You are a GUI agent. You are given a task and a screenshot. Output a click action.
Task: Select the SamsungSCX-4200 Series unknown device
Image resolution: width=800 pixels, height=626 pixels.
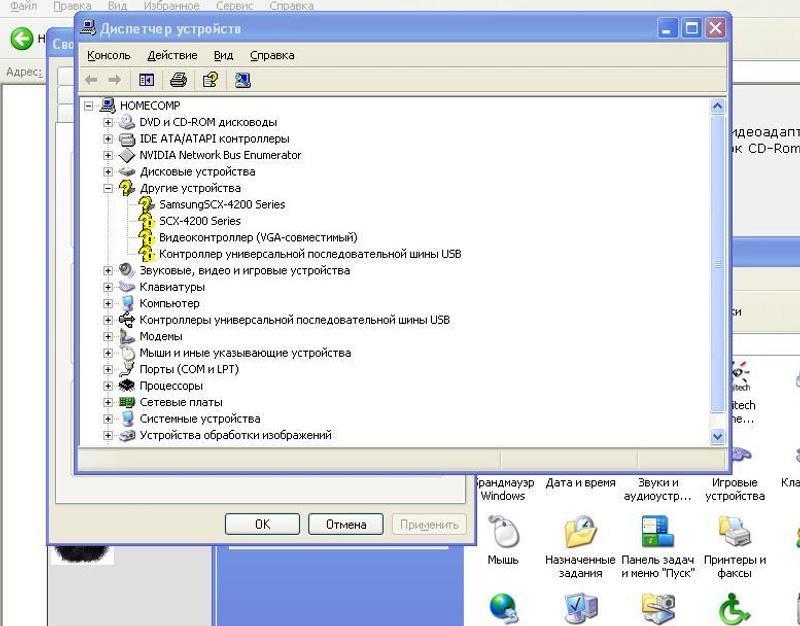tap(221, 204)
